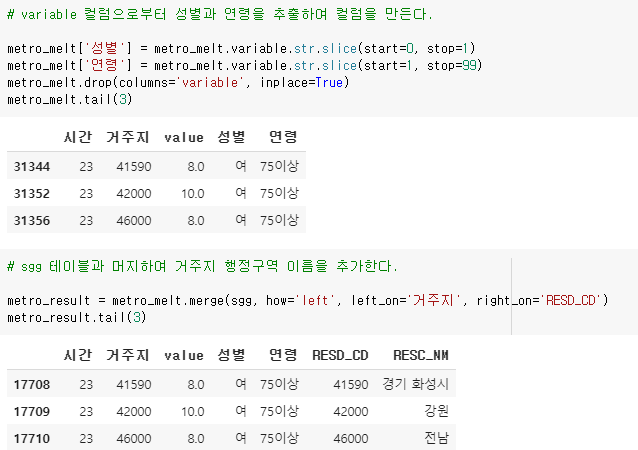The height and width of the screenshot is (450, 638).
Task: Click the 10.0 value in row 17709
Action: 193,412
